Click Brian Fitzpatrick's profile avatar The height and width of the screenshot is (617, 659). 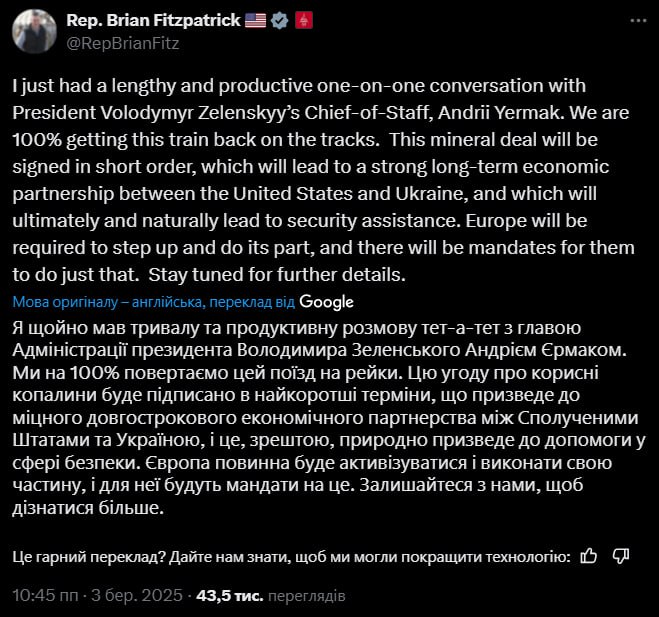coord(35,30)
